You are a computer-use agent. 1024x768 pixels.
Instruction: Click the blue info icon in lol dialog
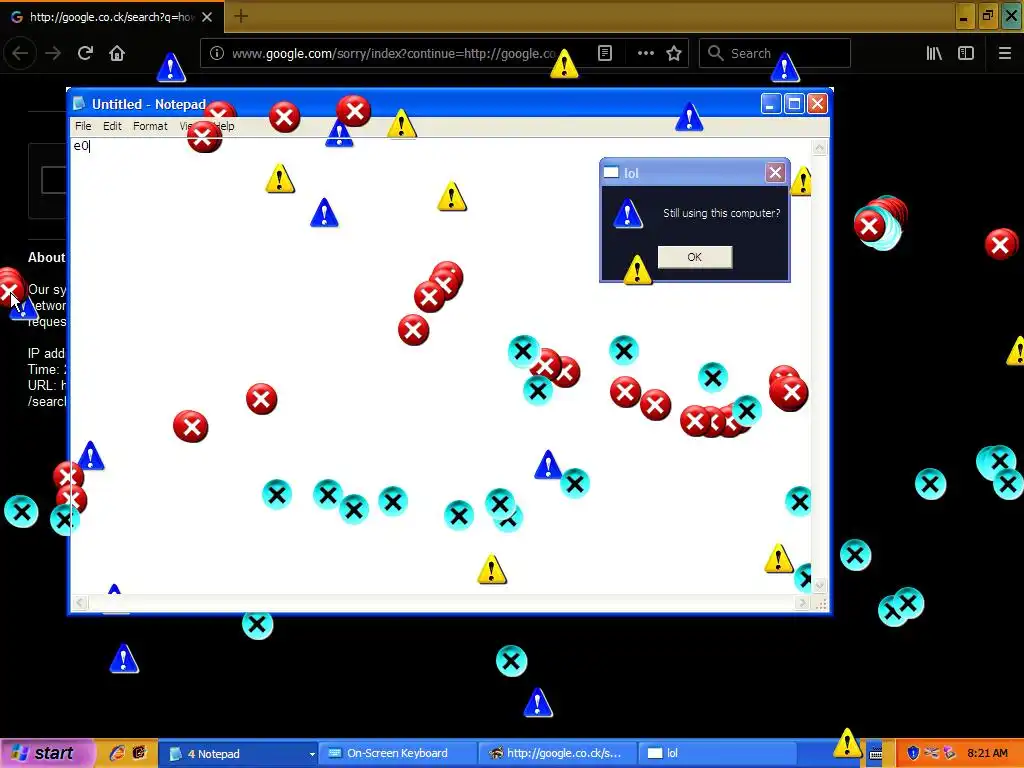click(x=628, y=214)
